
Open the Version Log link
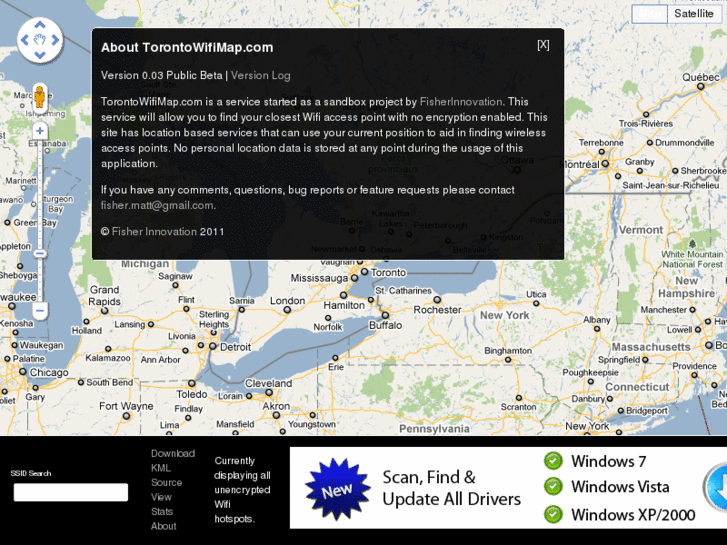(x=261, y=75)
